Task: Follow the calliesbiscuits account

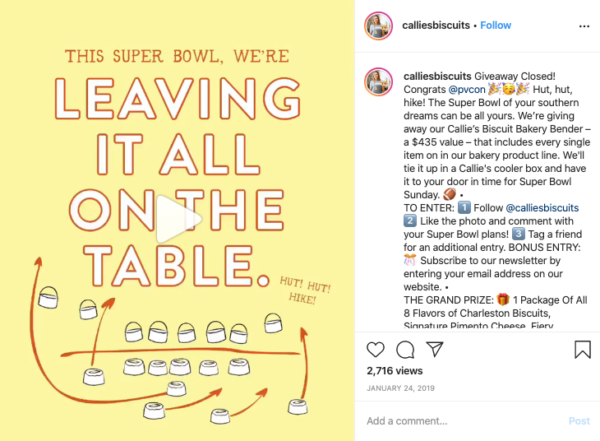Action: (496, 25)
